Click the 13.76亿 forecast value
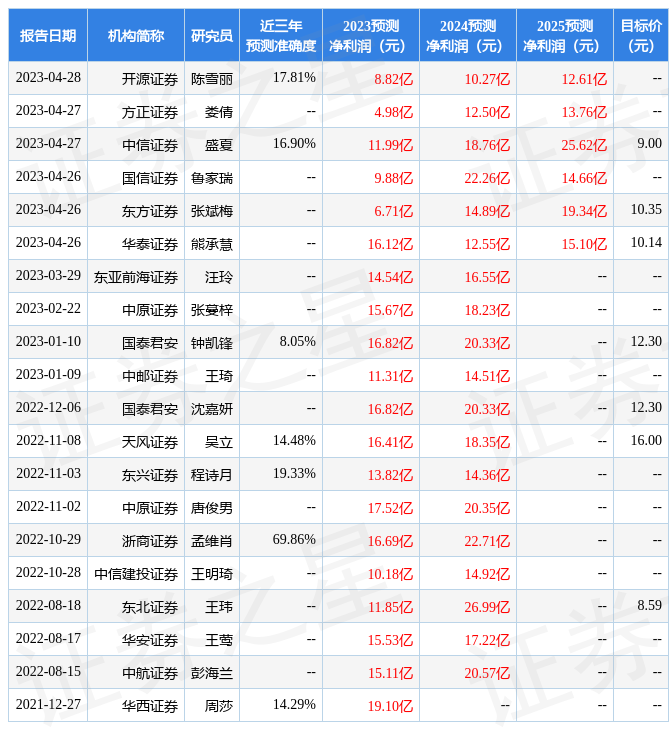The height and width of the screenshot is (730, 669). click(584, 112)
